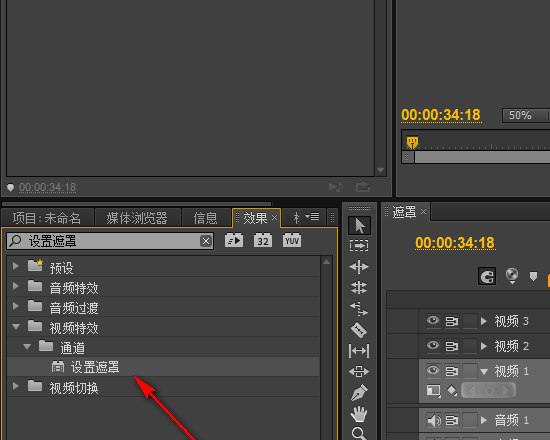This screenshot has width=550, height=440.
Task: Select the 效果 tab
Action: (255, 218)
